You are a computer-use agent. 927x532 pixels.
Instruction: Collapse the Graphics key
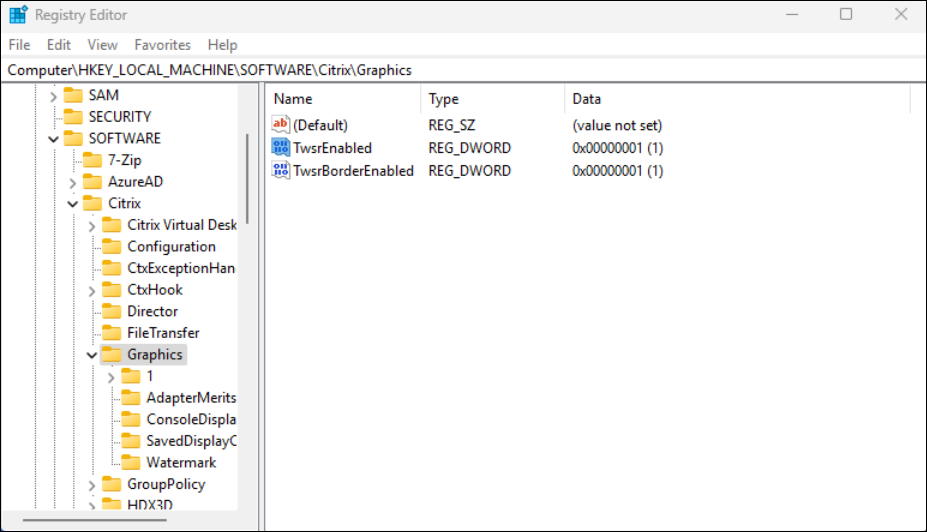tap(92, 355)
